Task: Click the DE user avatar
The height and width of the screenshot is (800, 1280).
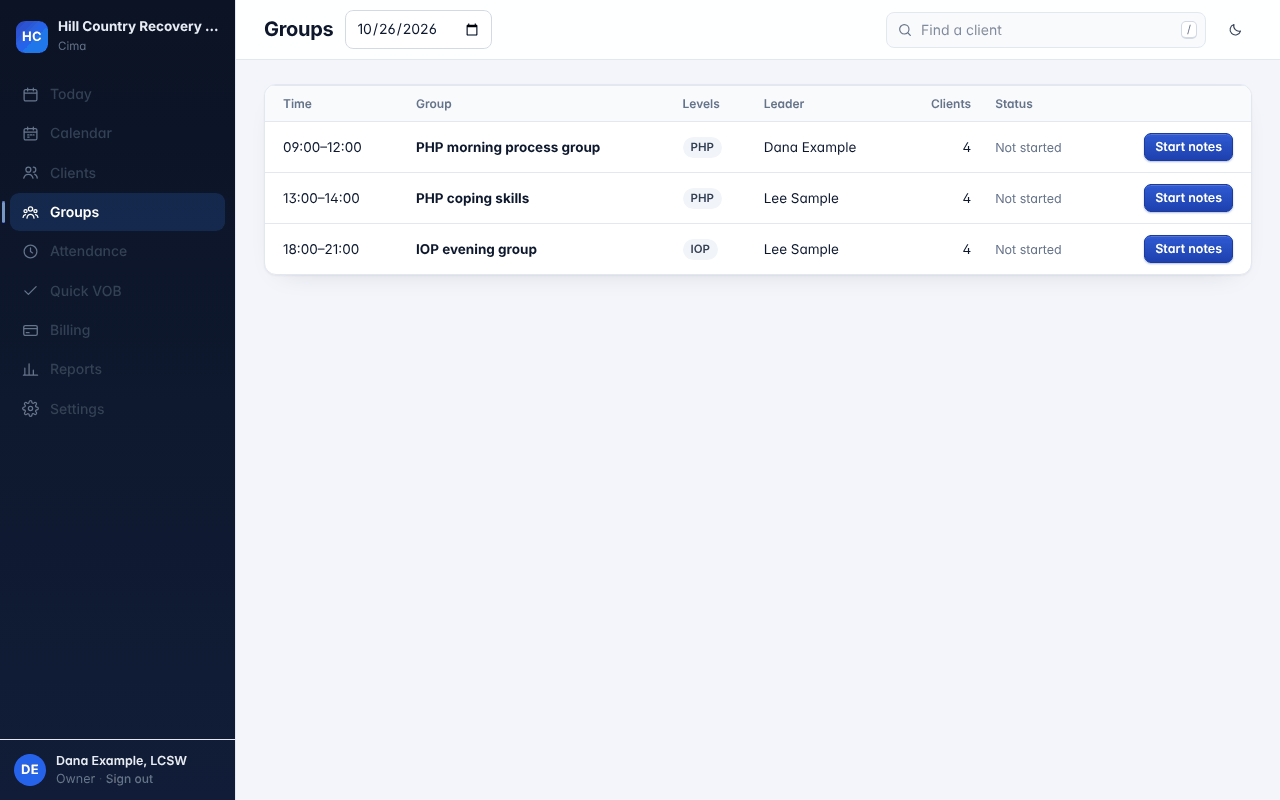Action: tap(30, 769)
